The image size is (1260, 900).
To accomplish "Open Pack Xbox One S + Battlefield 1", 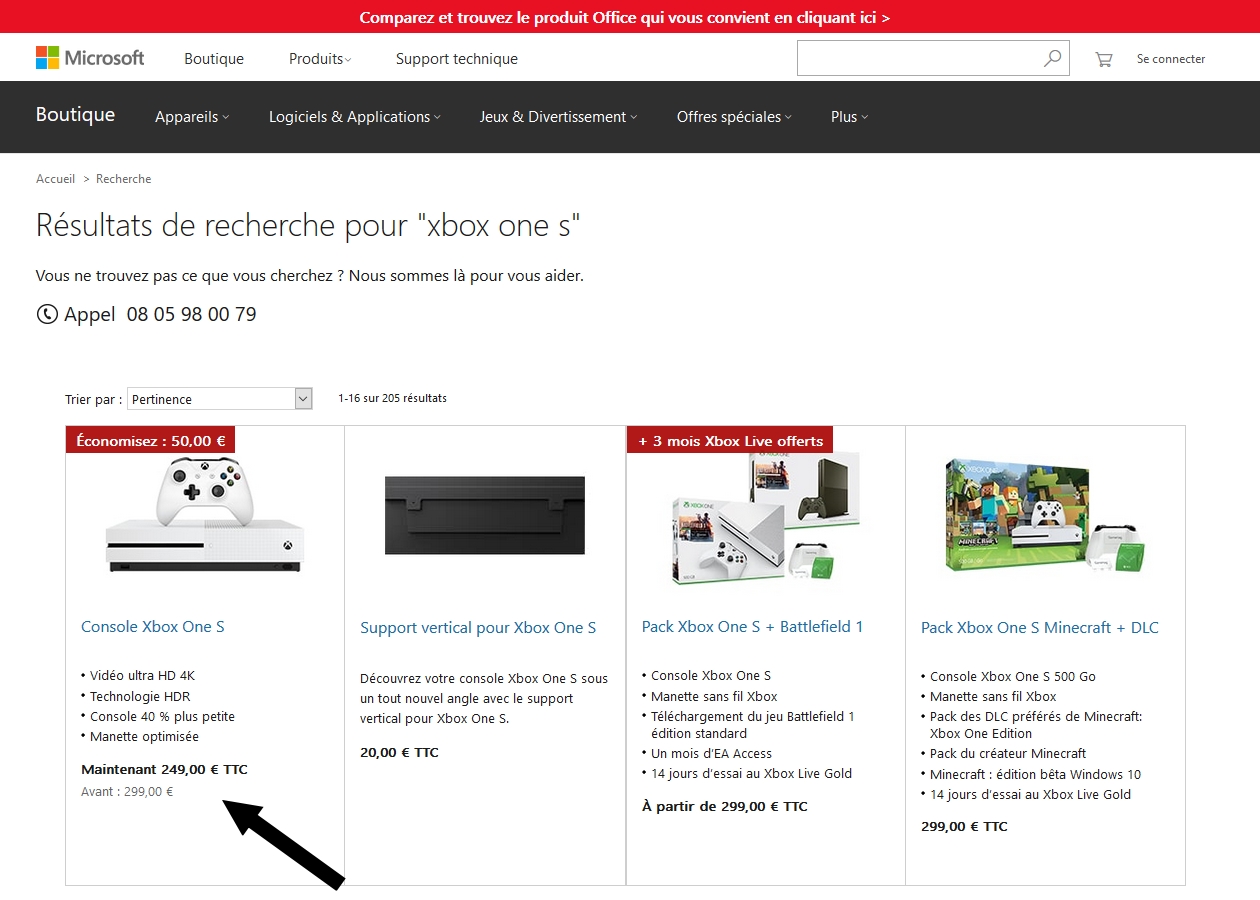I will point(752,627).
